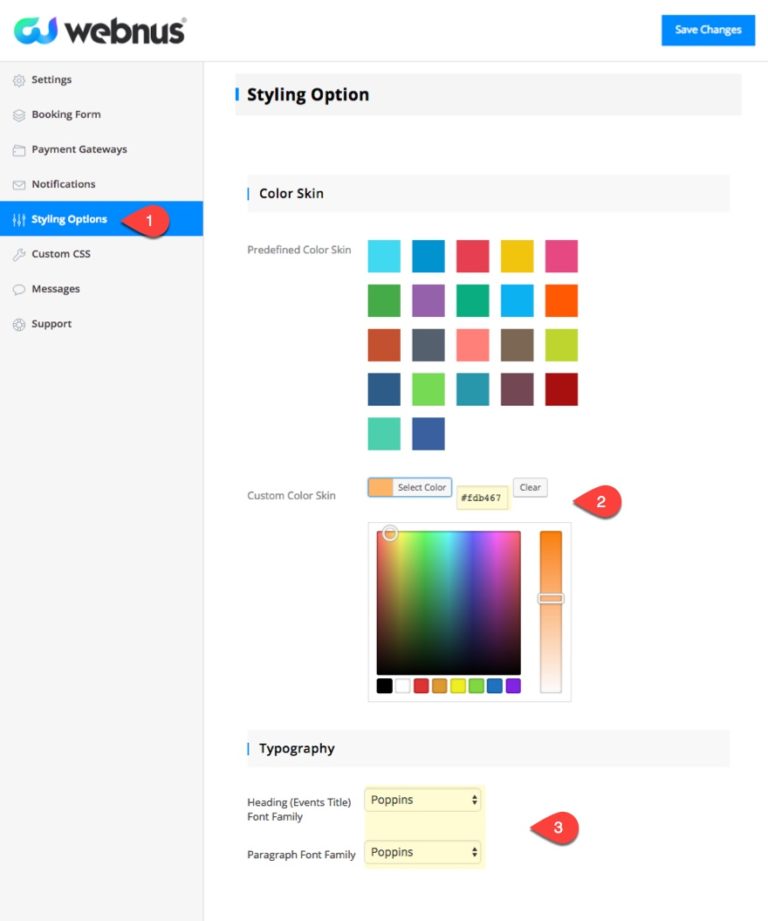
Task: Open the Paragraph Font Family dropdown
Action: click(423, 852)
